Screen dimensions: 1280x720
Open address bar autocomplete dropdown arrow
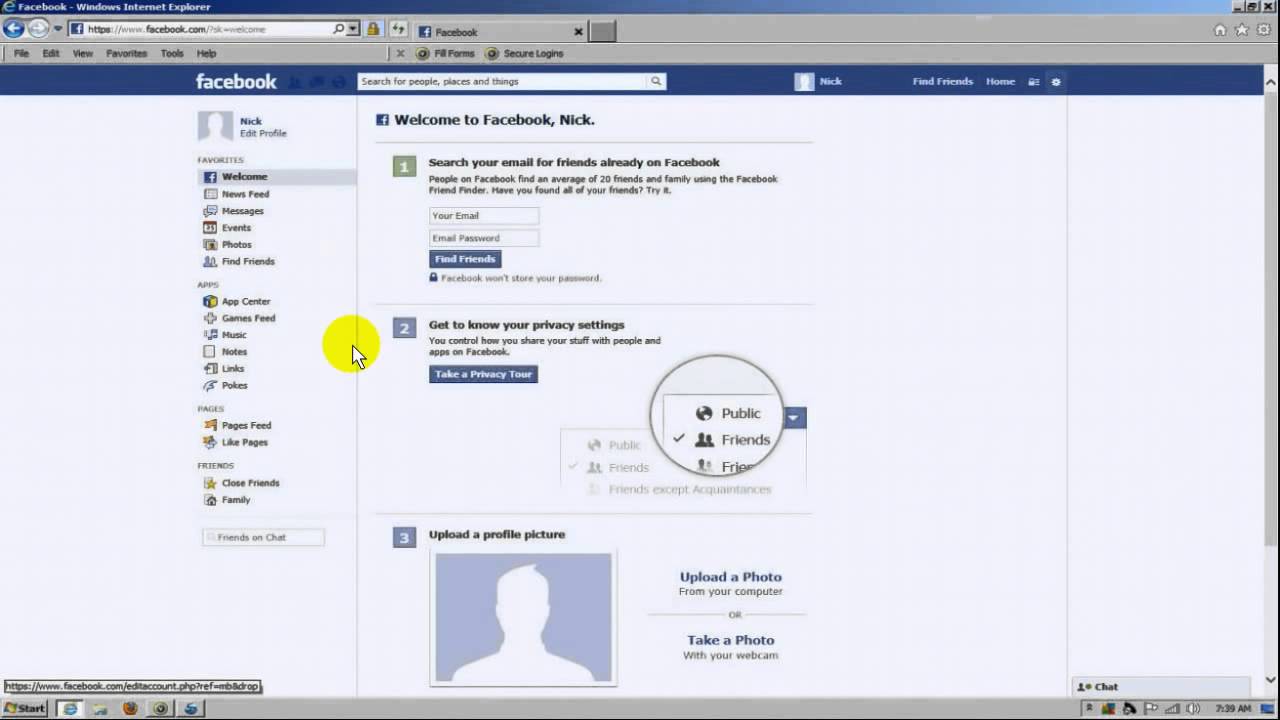pos(353,29)
